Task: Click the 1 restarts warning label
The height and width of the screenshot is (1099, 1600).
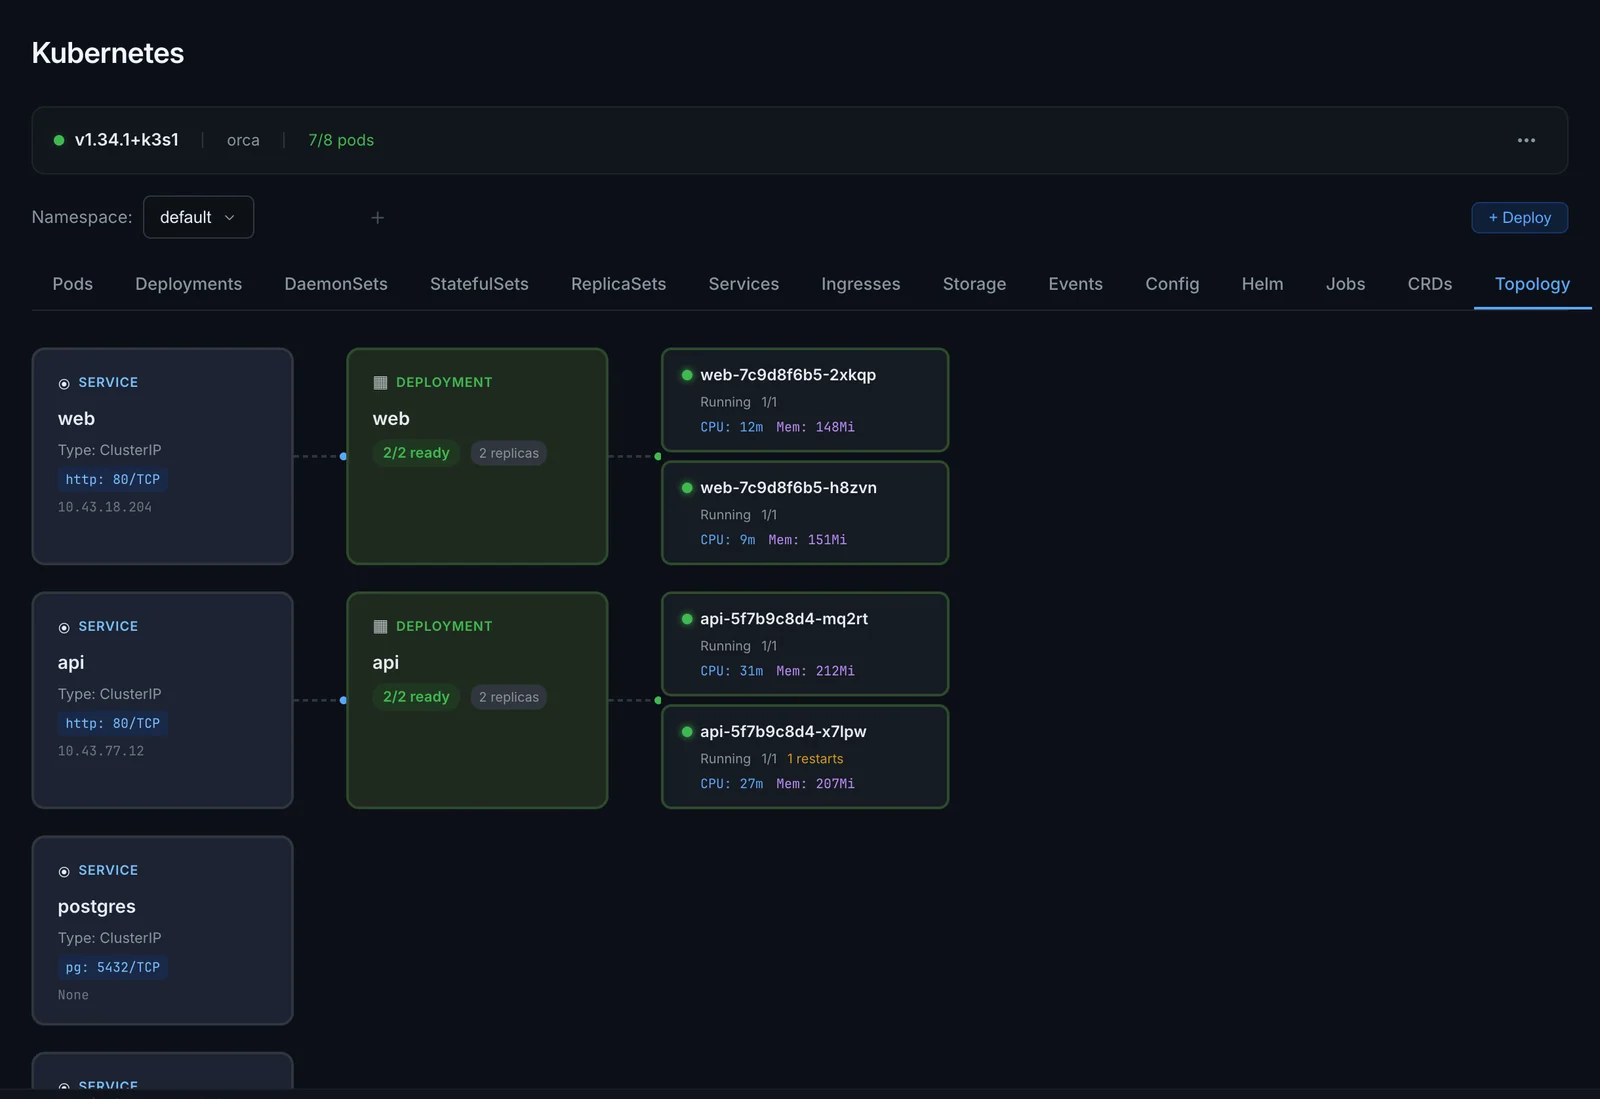Action: [815, 759]
